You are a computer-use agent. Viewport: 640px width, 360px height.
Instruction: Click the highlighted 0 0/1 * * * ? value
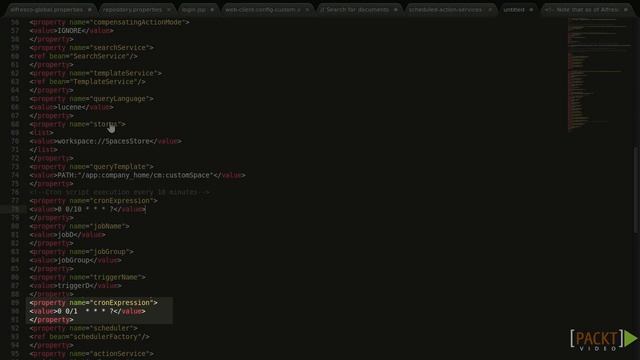85,311
